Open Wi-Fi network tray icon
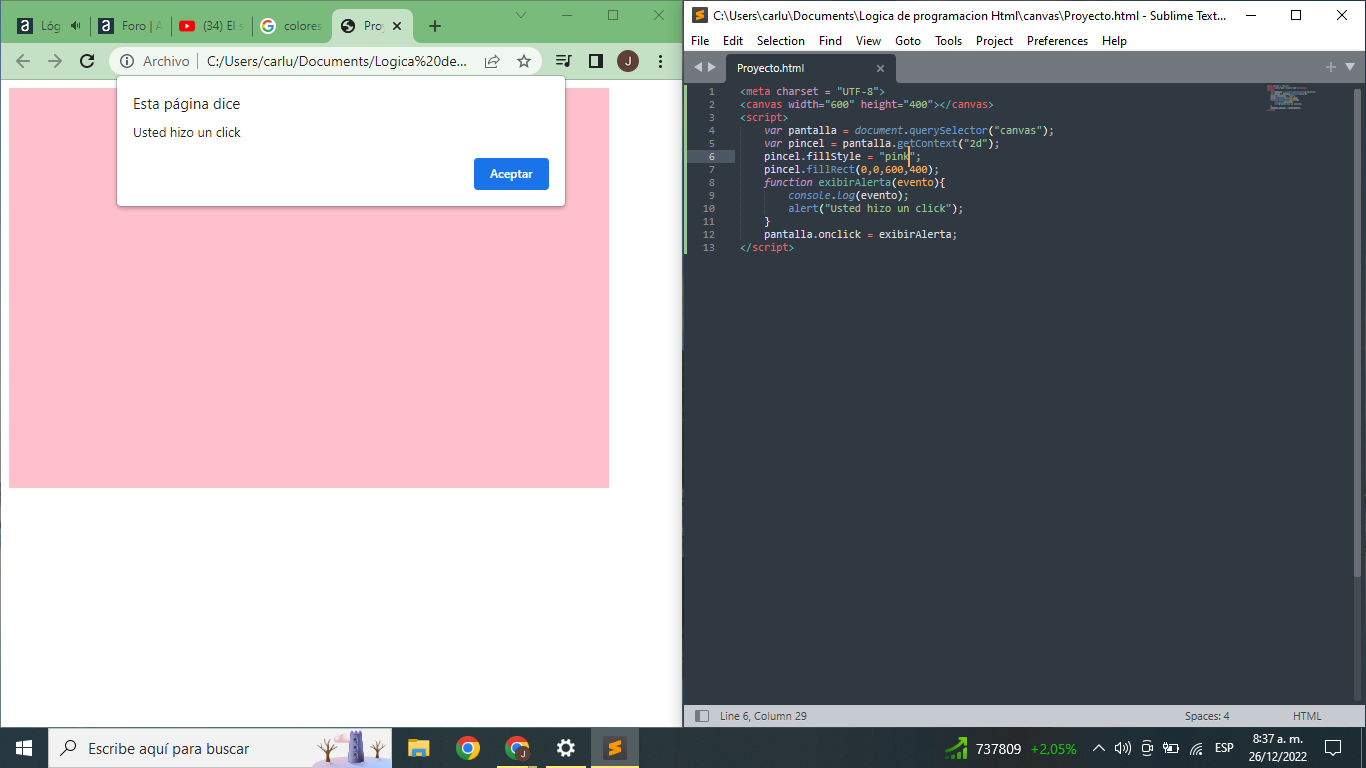 point(1196,748)
